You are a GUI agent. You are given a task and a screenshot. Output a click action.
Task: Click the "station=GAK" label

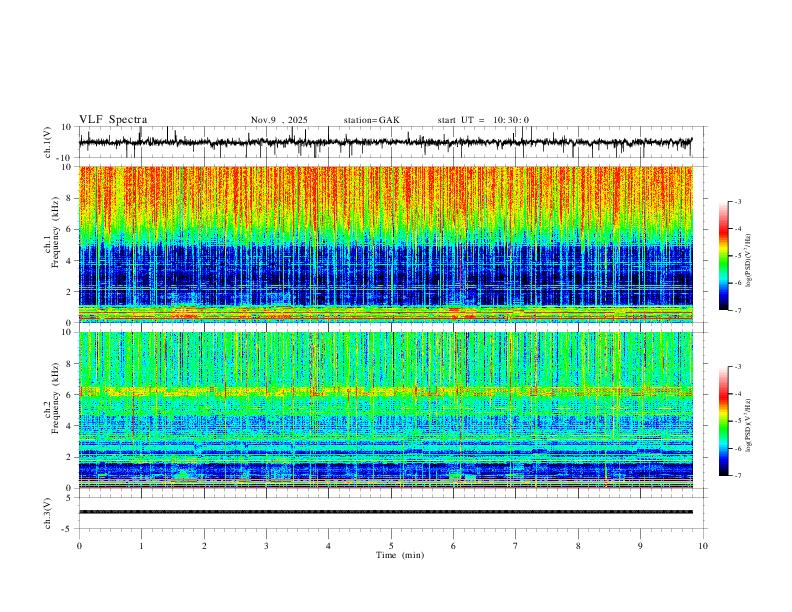371,120
